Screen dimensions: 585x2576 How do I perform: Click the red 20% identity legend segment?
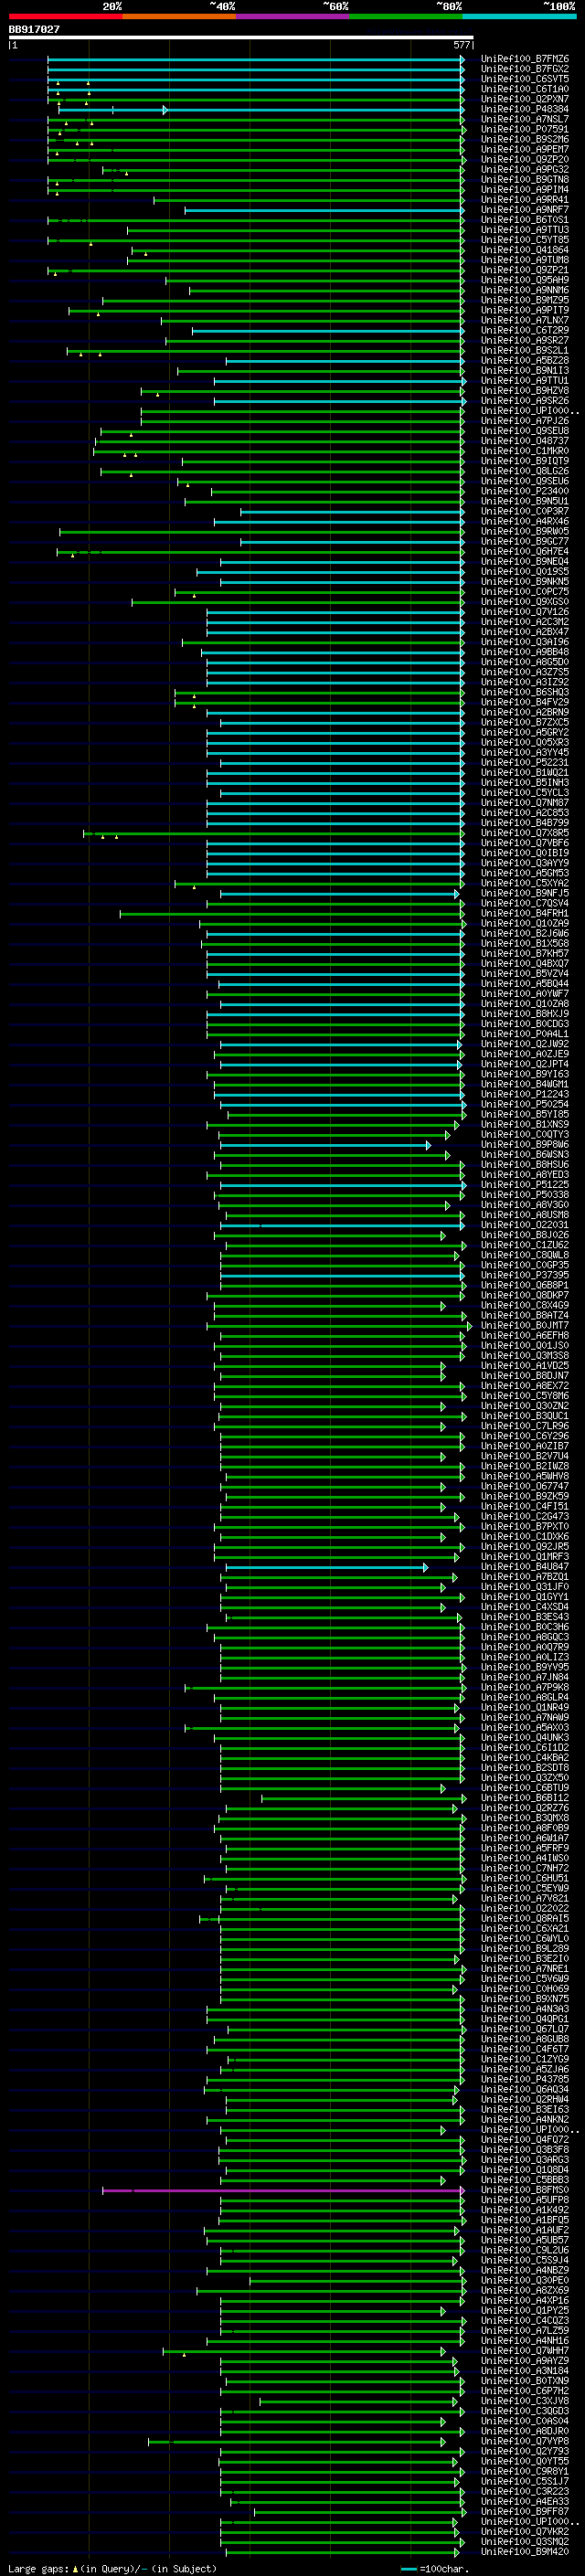[x=65, y=17]
